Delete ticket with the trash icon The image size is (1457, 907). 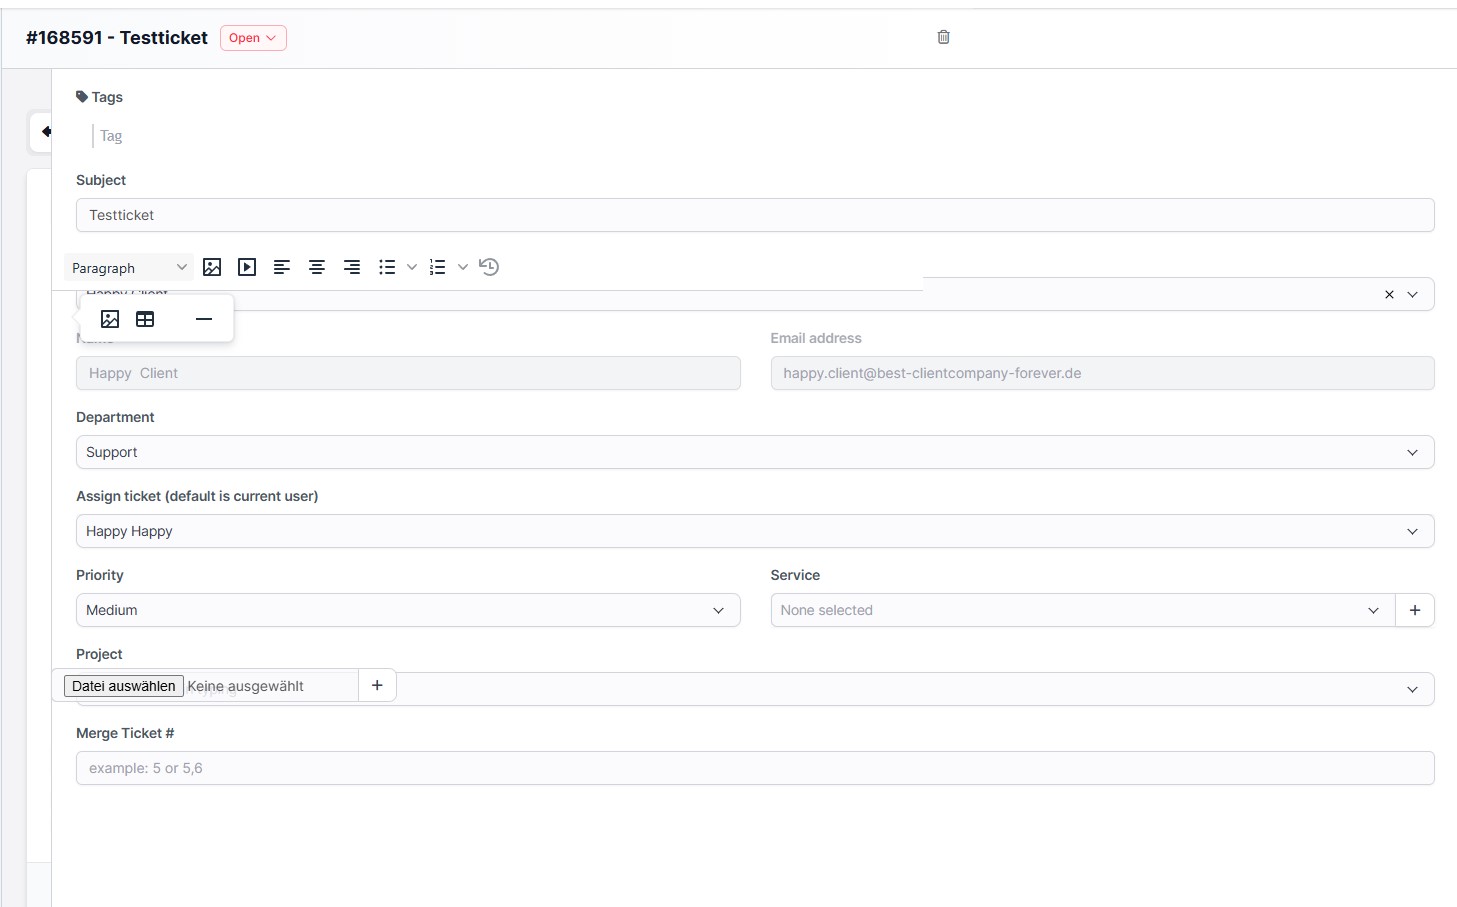click(x=943, y=37)
